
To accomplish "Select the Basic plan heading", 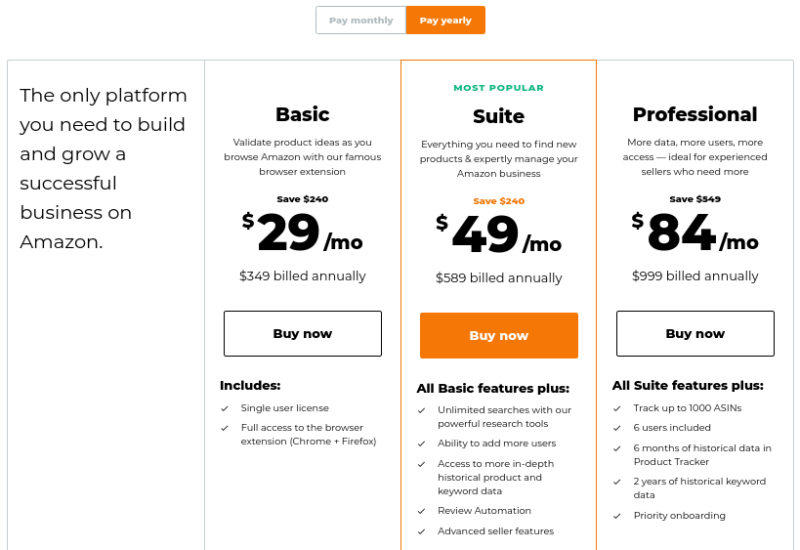I will [303, 114].
